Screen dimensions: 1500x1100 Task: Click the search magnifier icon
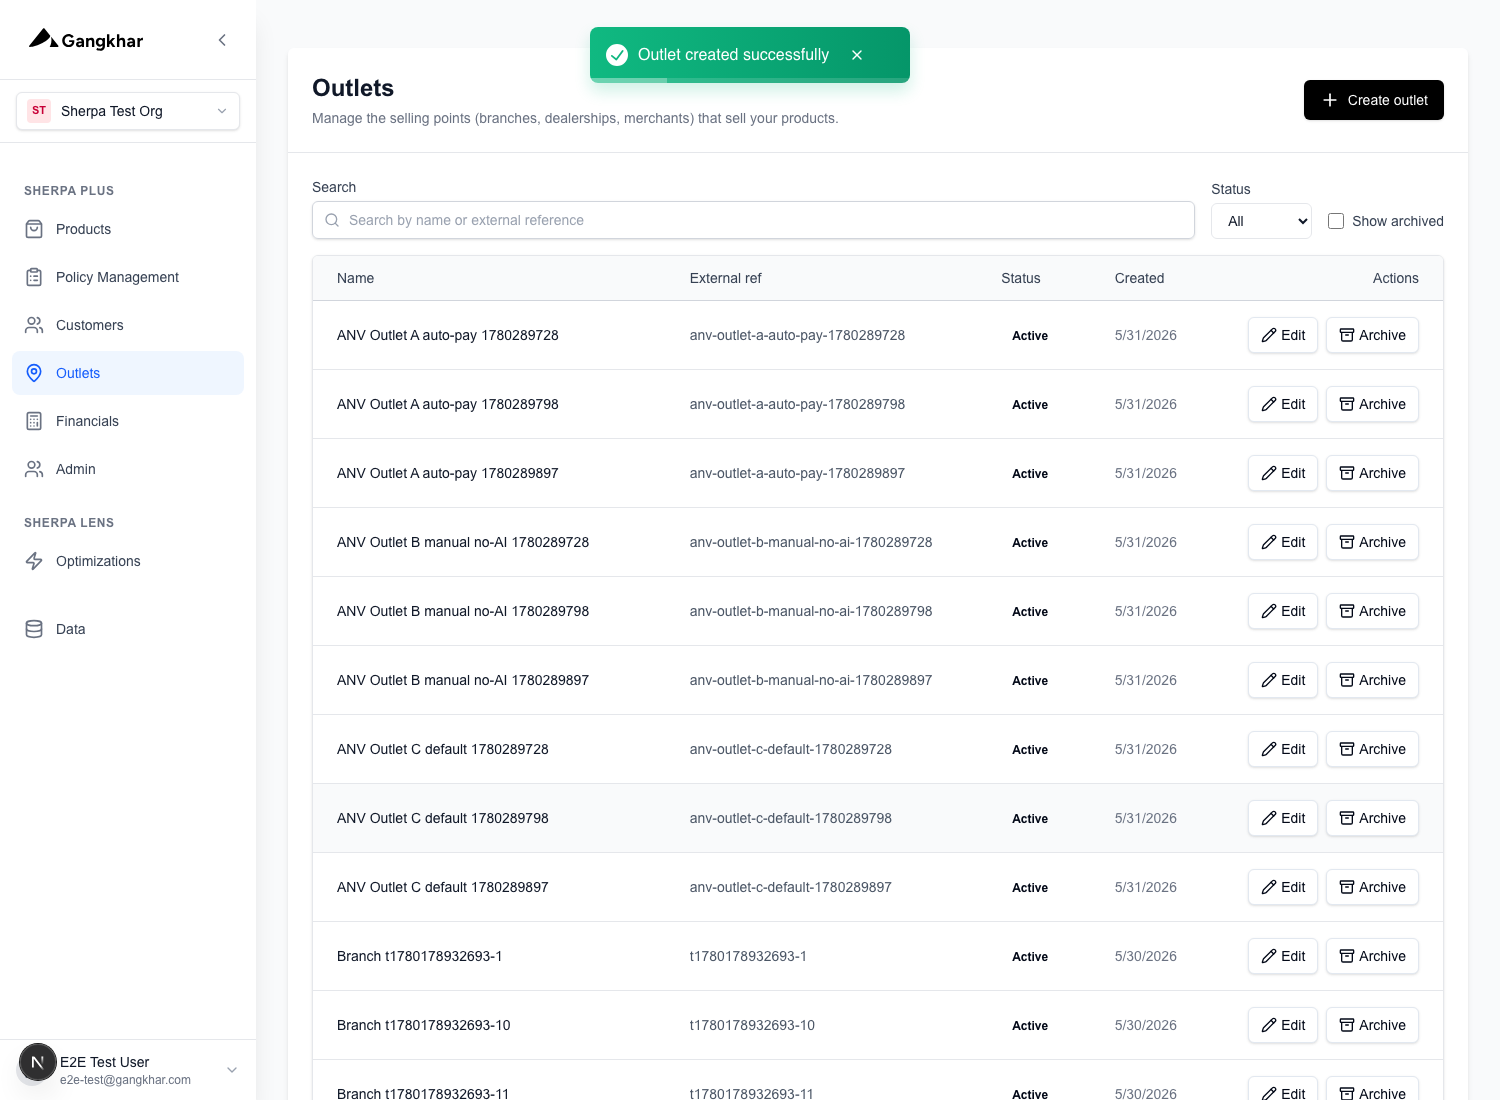click(x=332, y=220)
